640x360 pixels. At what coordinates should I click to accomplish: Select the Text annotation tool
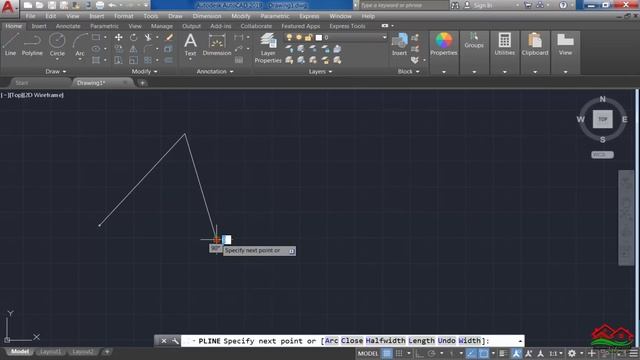click(x=190, y=44)
